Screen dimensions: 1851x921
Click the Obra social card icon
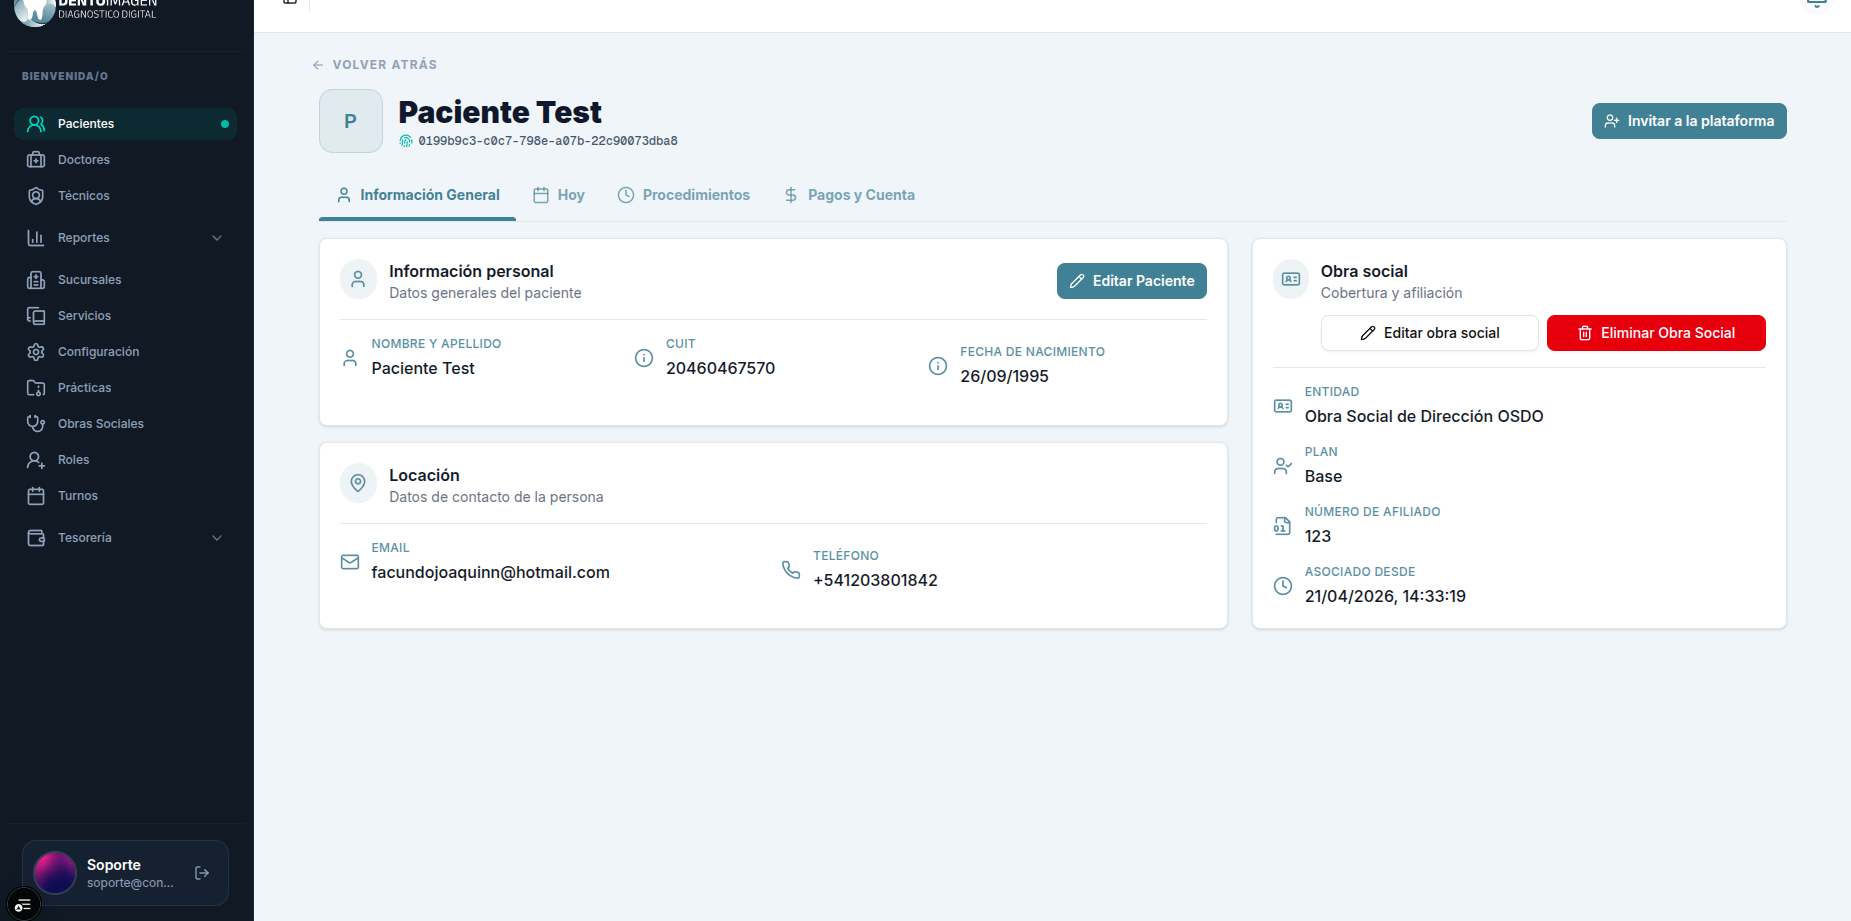[x=1291, y=279]
